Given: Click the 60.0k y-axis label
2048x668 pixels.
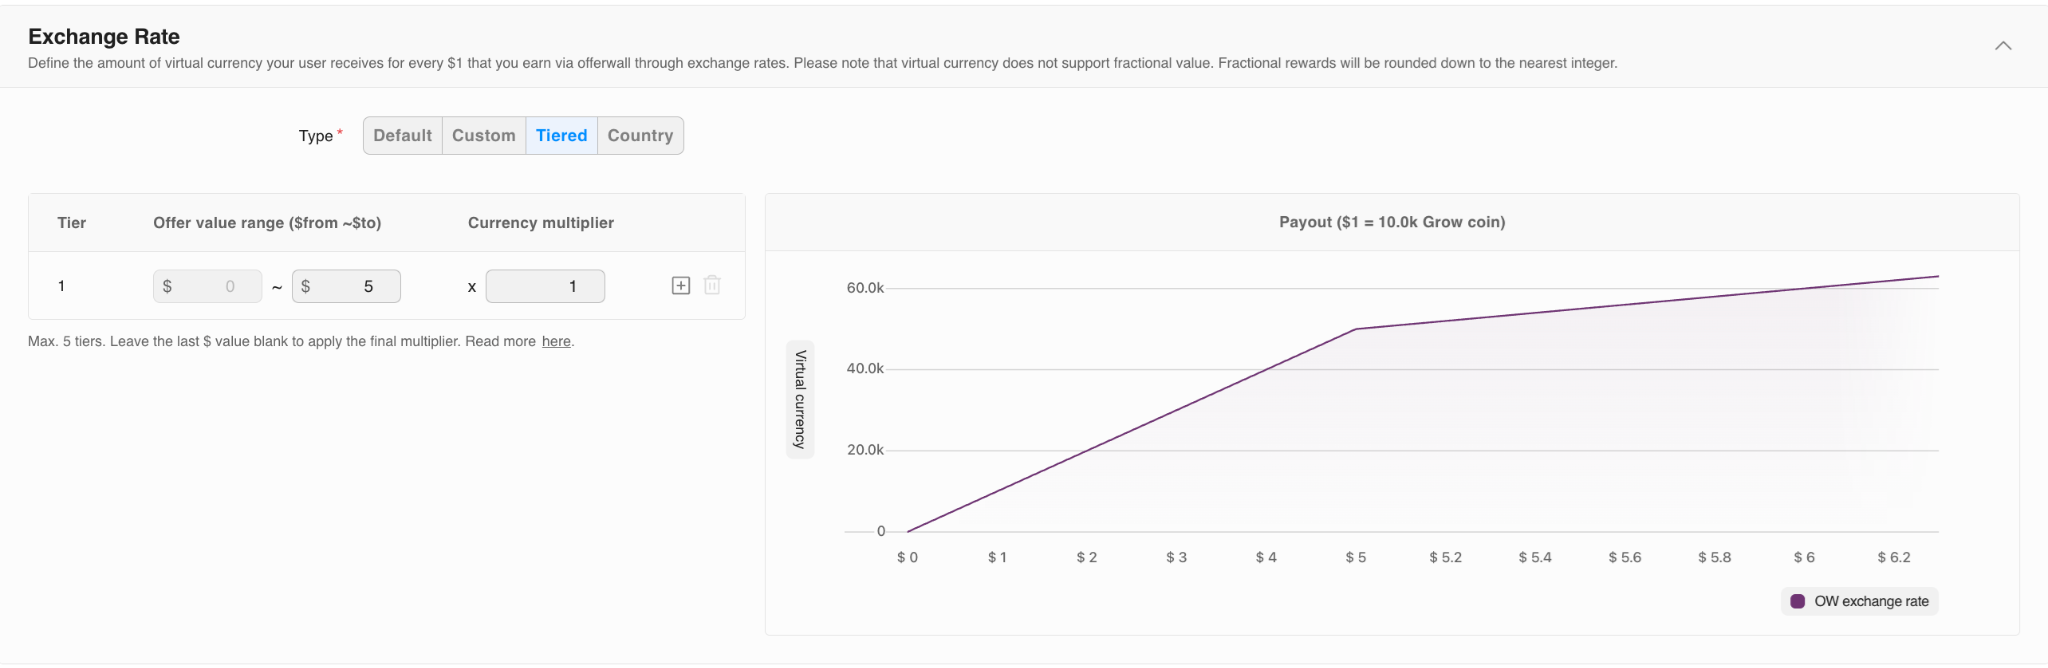Looking at the screenshot, I should [x=865, y=288].
